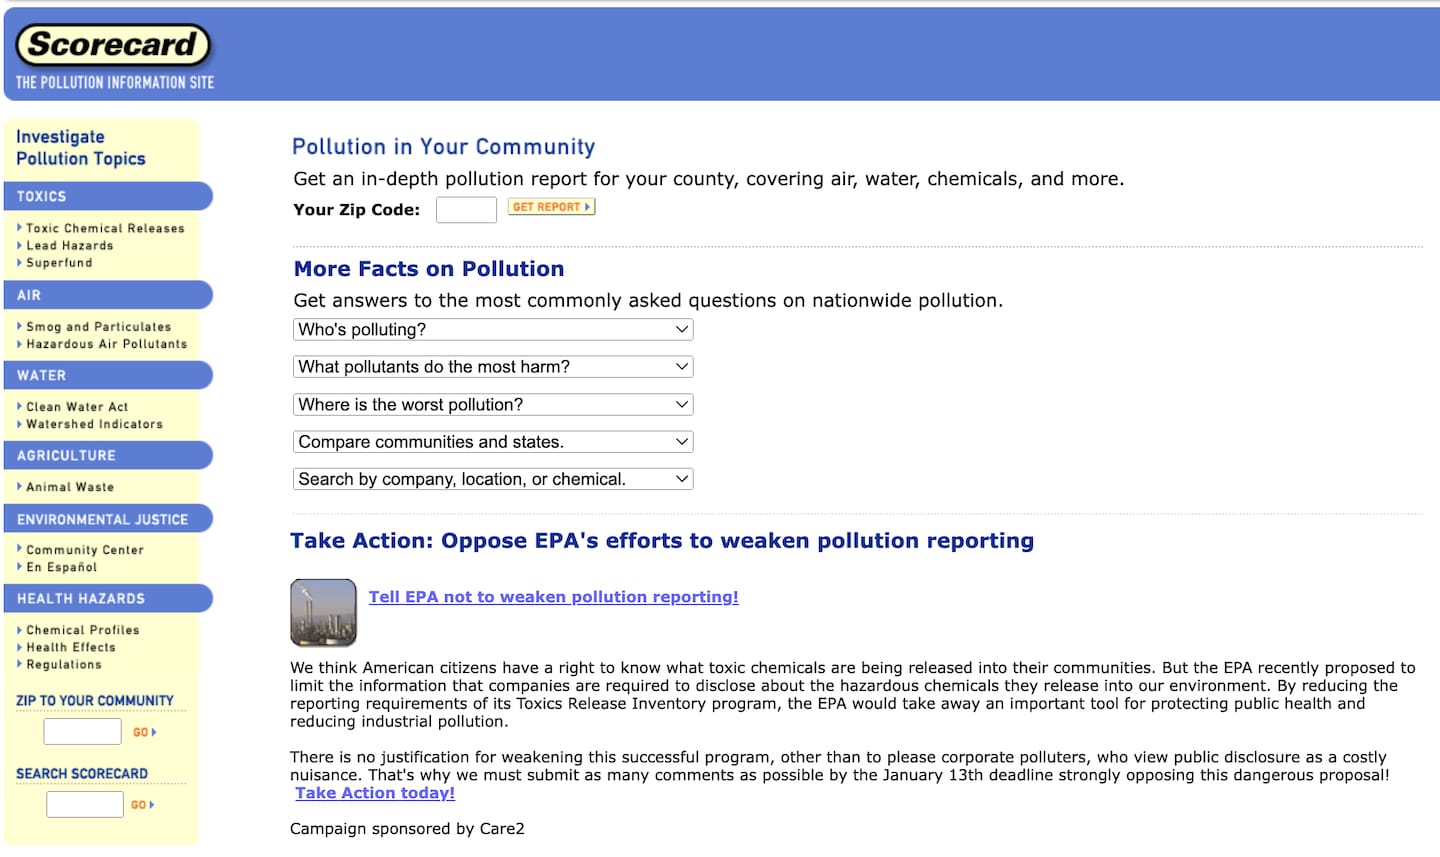Expand "Search by company, location, or chemical" dropdown
1440x857 pixels.
(x=493, y=479)
